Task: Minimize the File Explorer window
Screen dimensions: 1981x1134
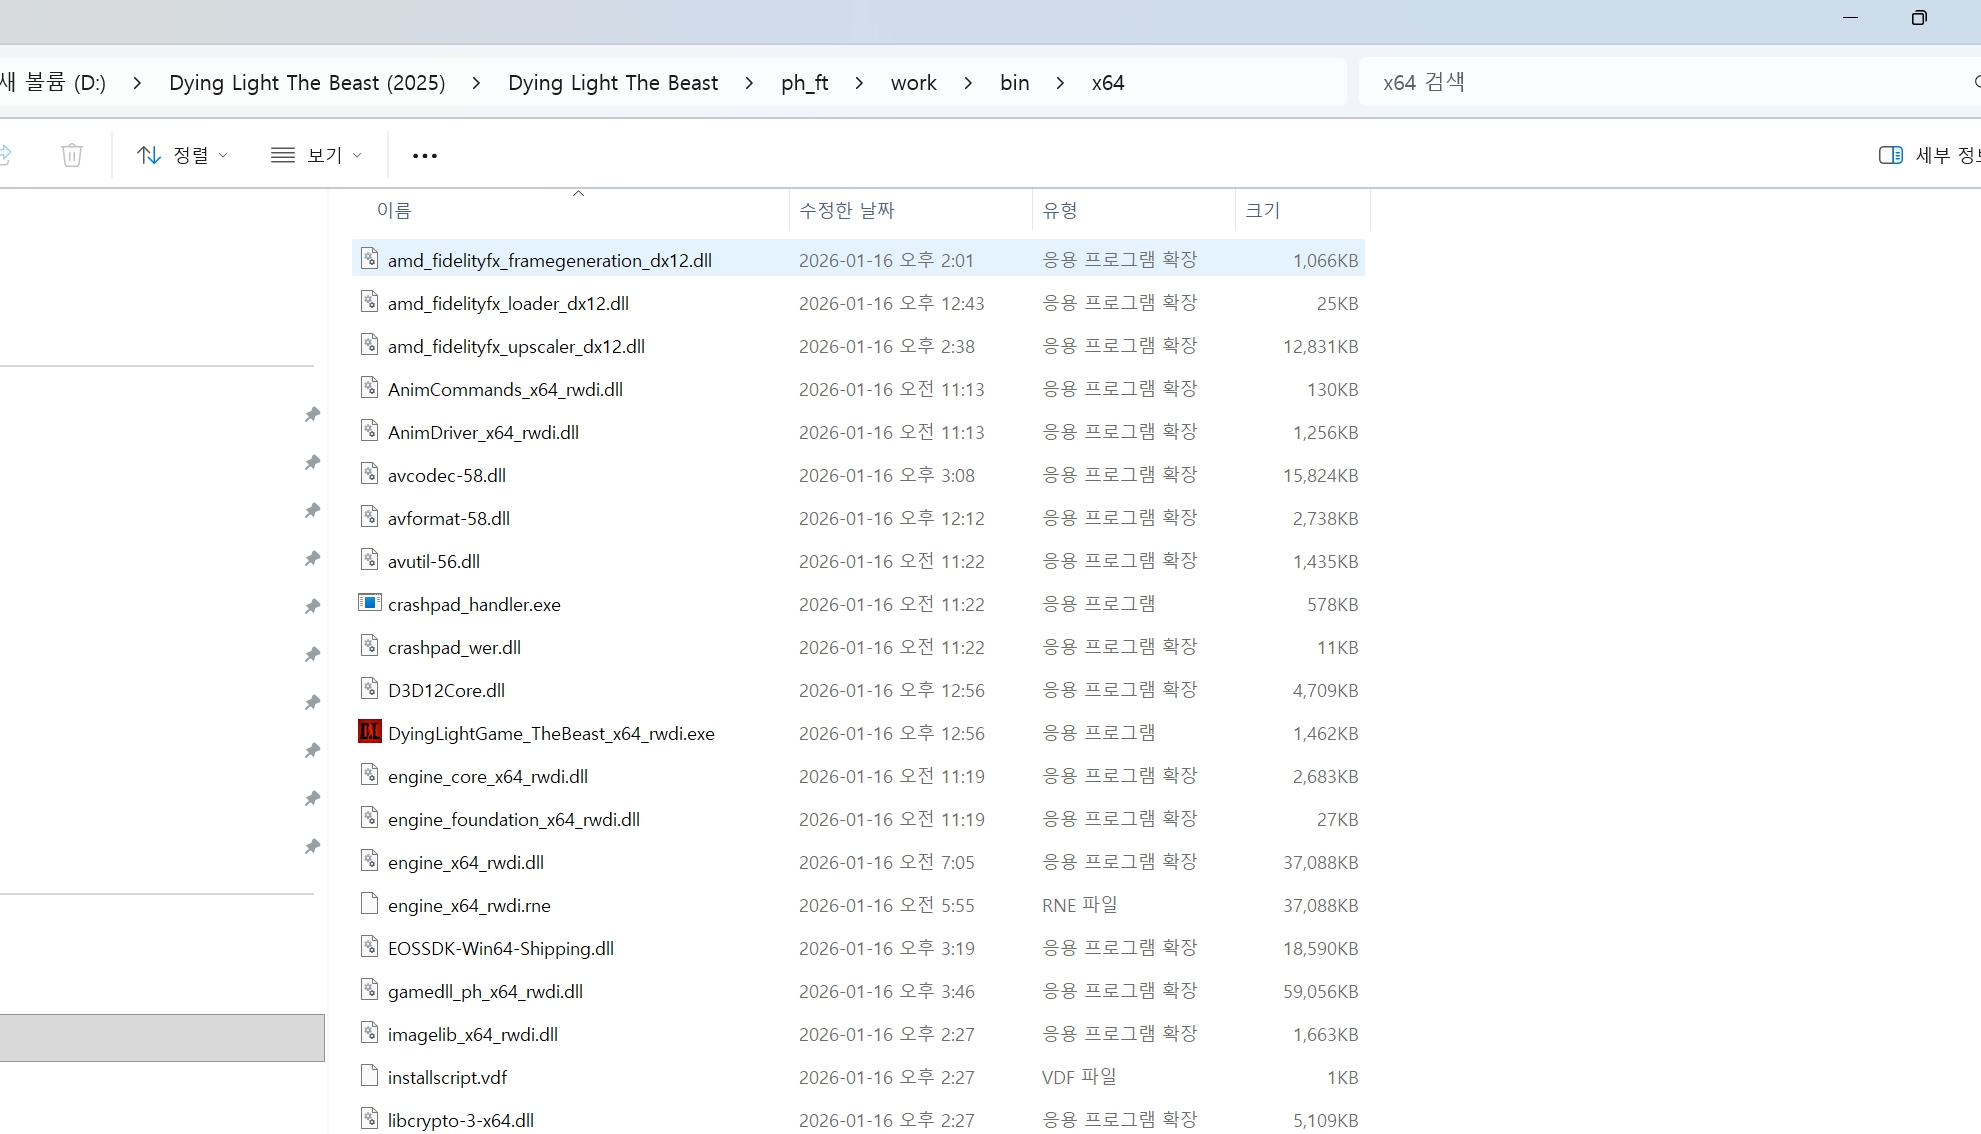Action: [x=1850, y=18]
